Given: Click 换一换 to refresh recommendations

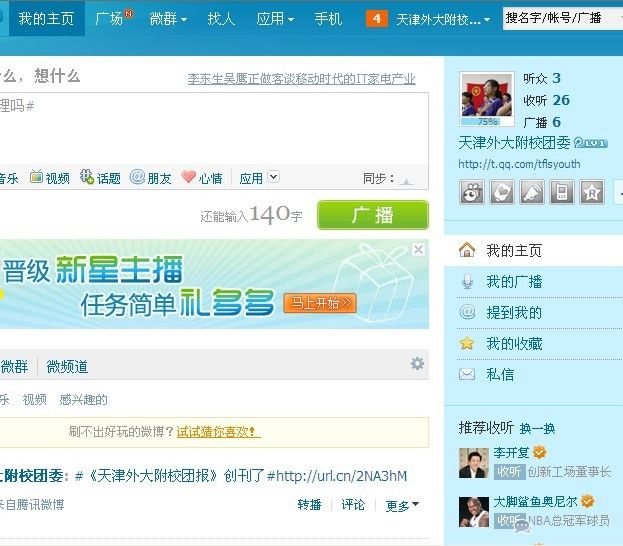Looking at the screenshot, I should coord(537,428).
